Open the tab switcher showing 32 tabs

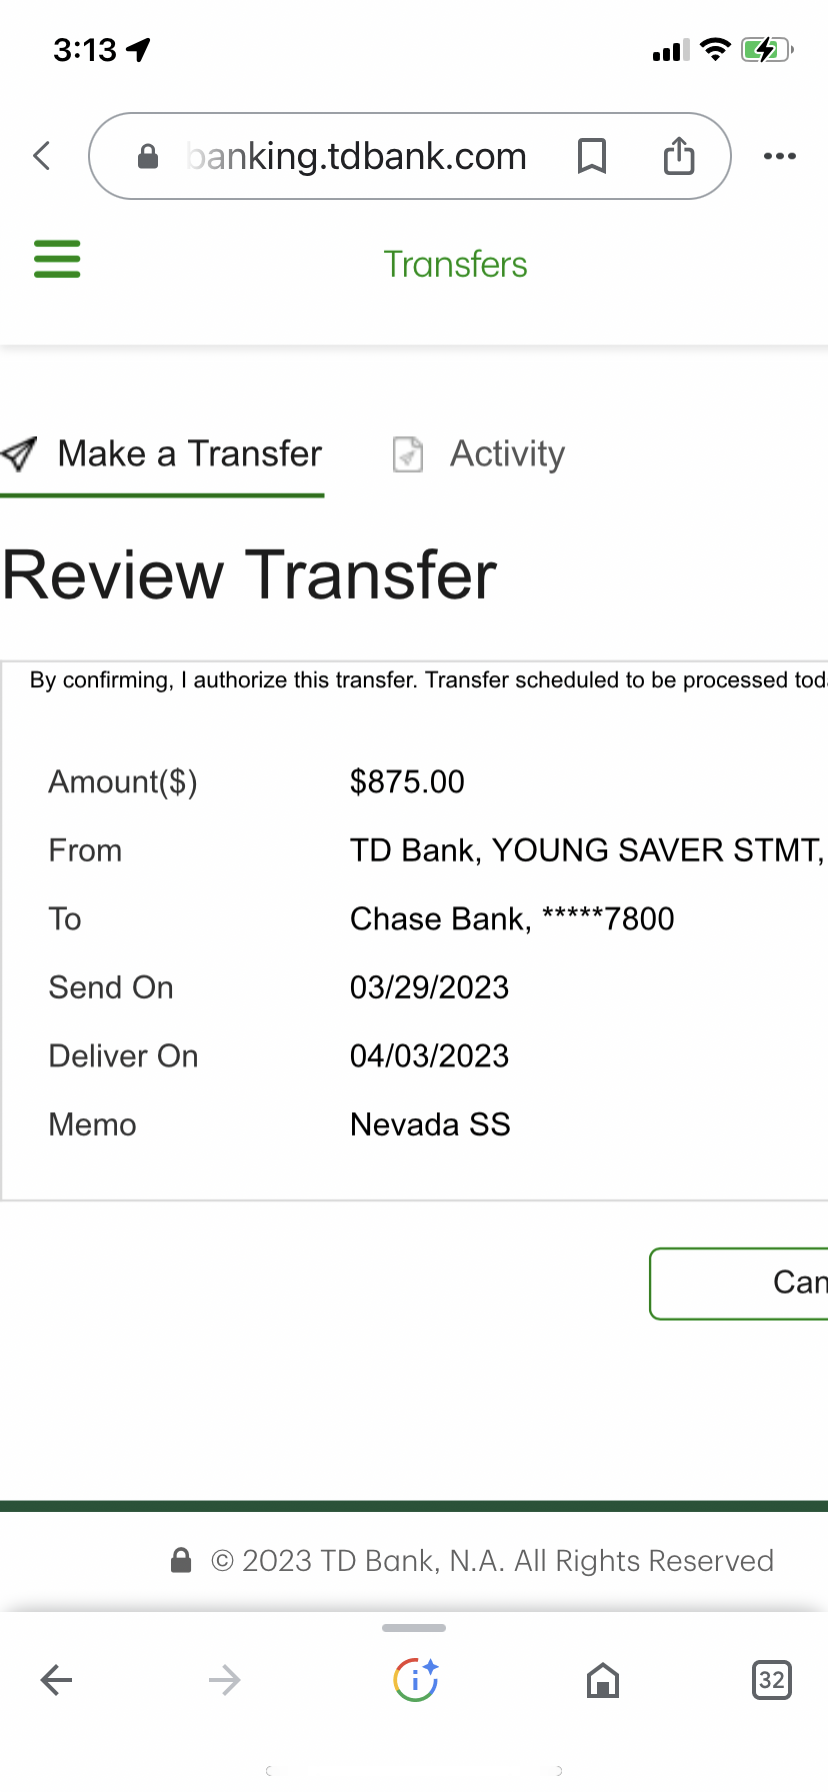[771, 1680]
